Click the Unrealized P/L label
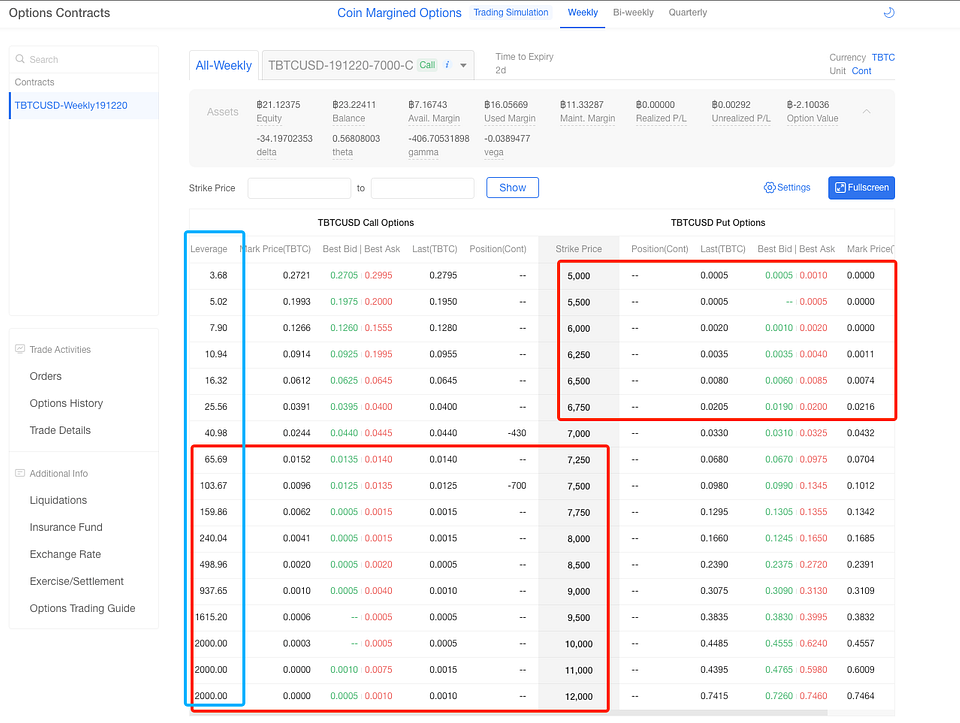This screenshot has height=723, width=960. point(741,118)
